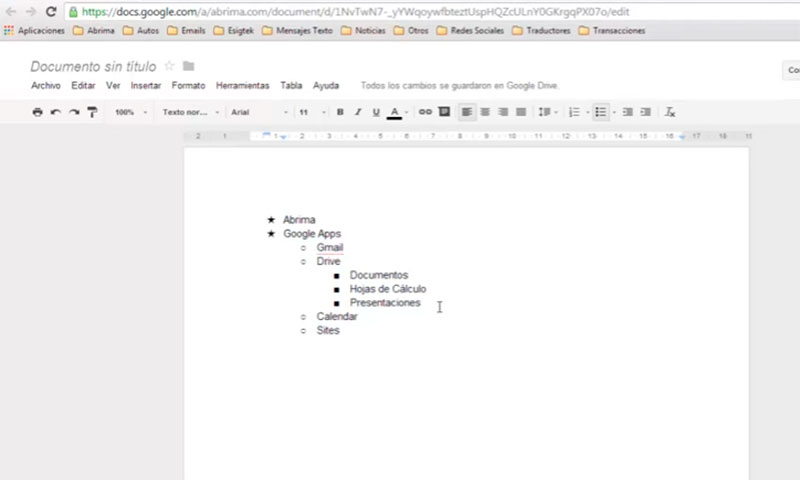Undo the last action
Viewport: 800px width, 480px height.
[56, 112]
